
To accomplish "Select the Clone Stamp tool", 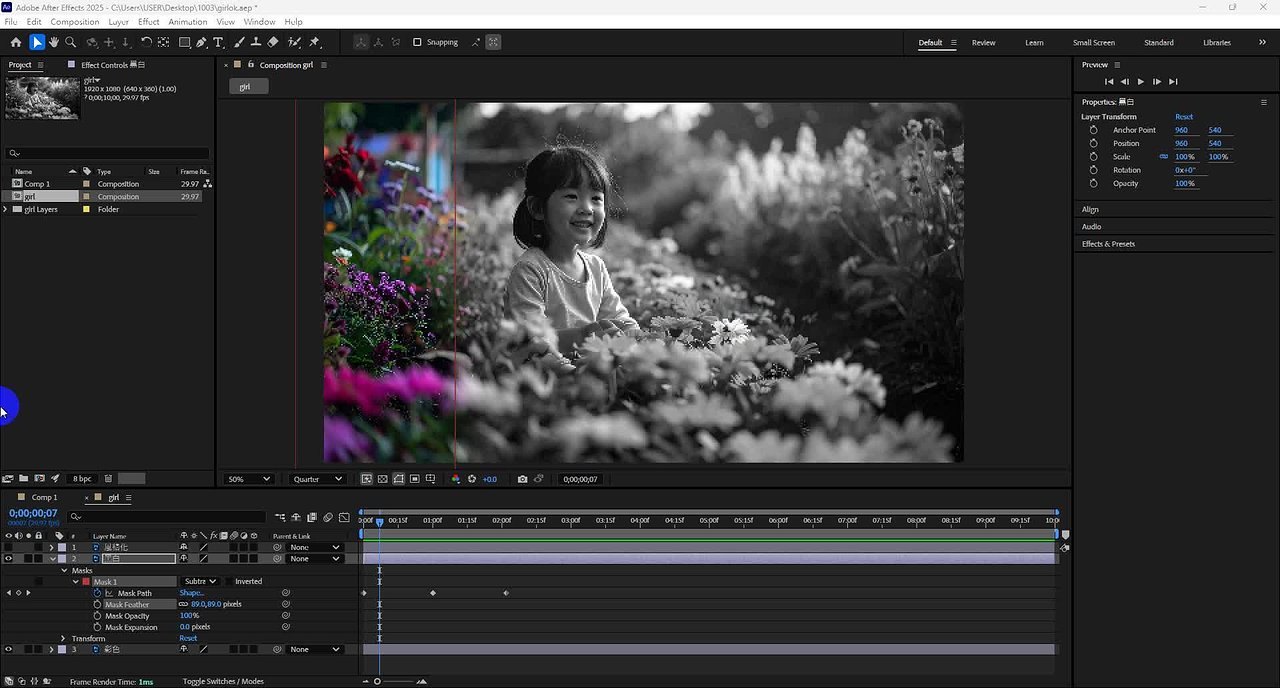I will point(256,42).
